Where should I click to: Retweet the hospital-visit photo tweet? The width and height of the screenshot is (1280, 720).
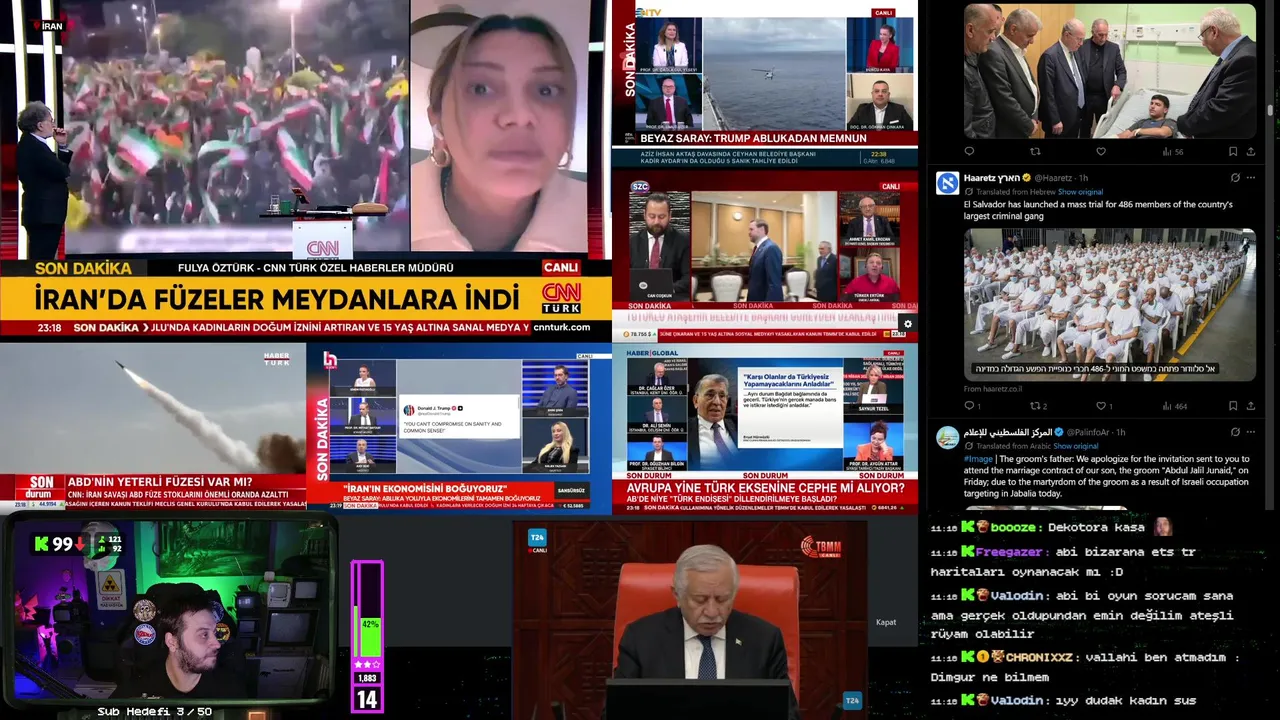(1035, 152)
